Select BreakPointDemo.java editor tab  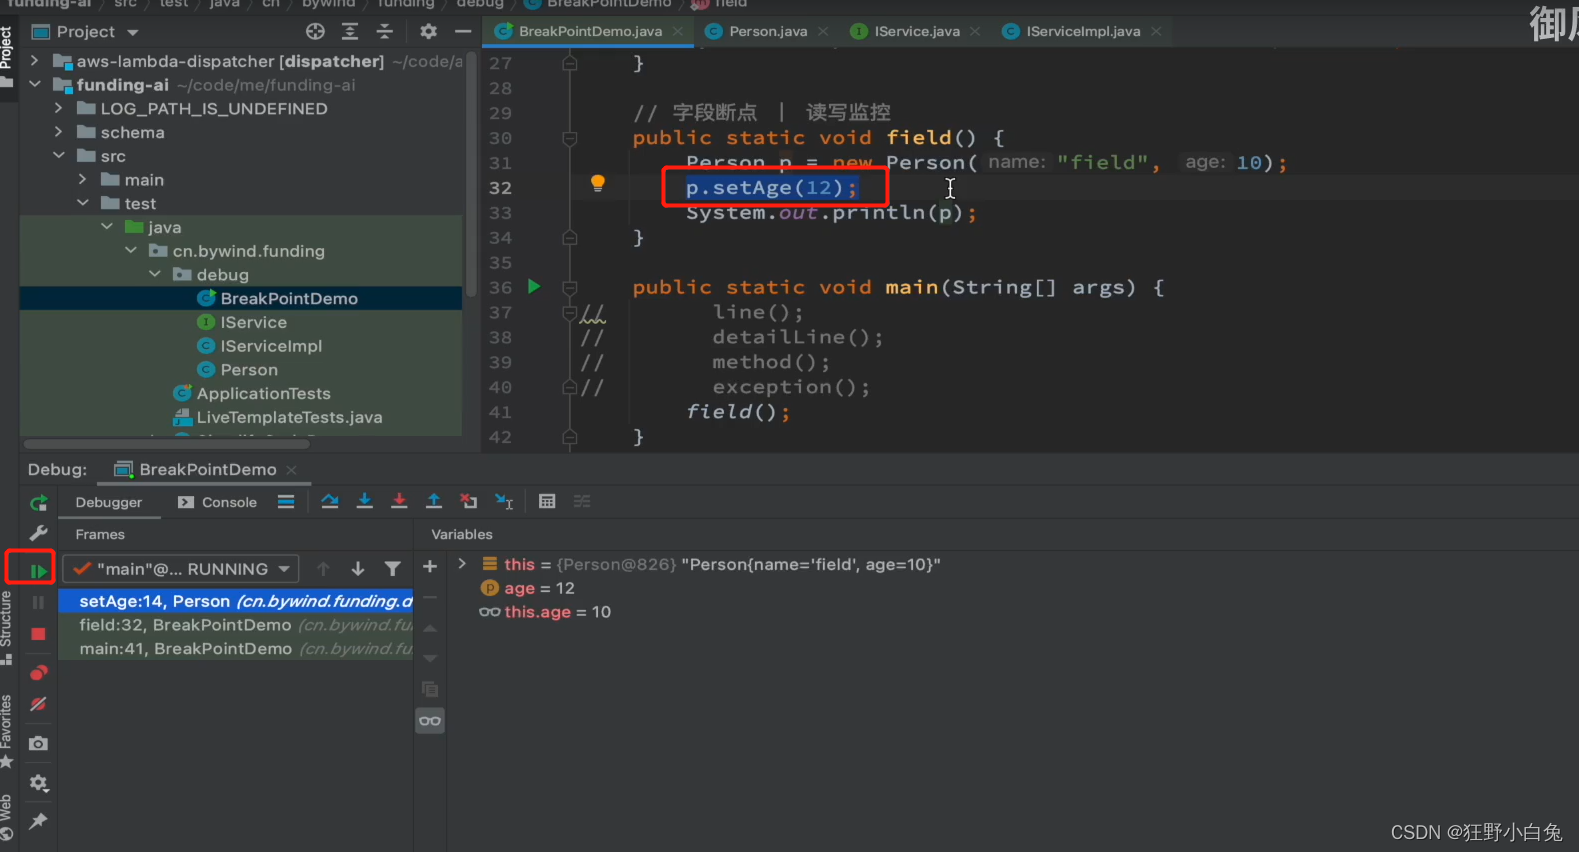click(x=590, y=32)
